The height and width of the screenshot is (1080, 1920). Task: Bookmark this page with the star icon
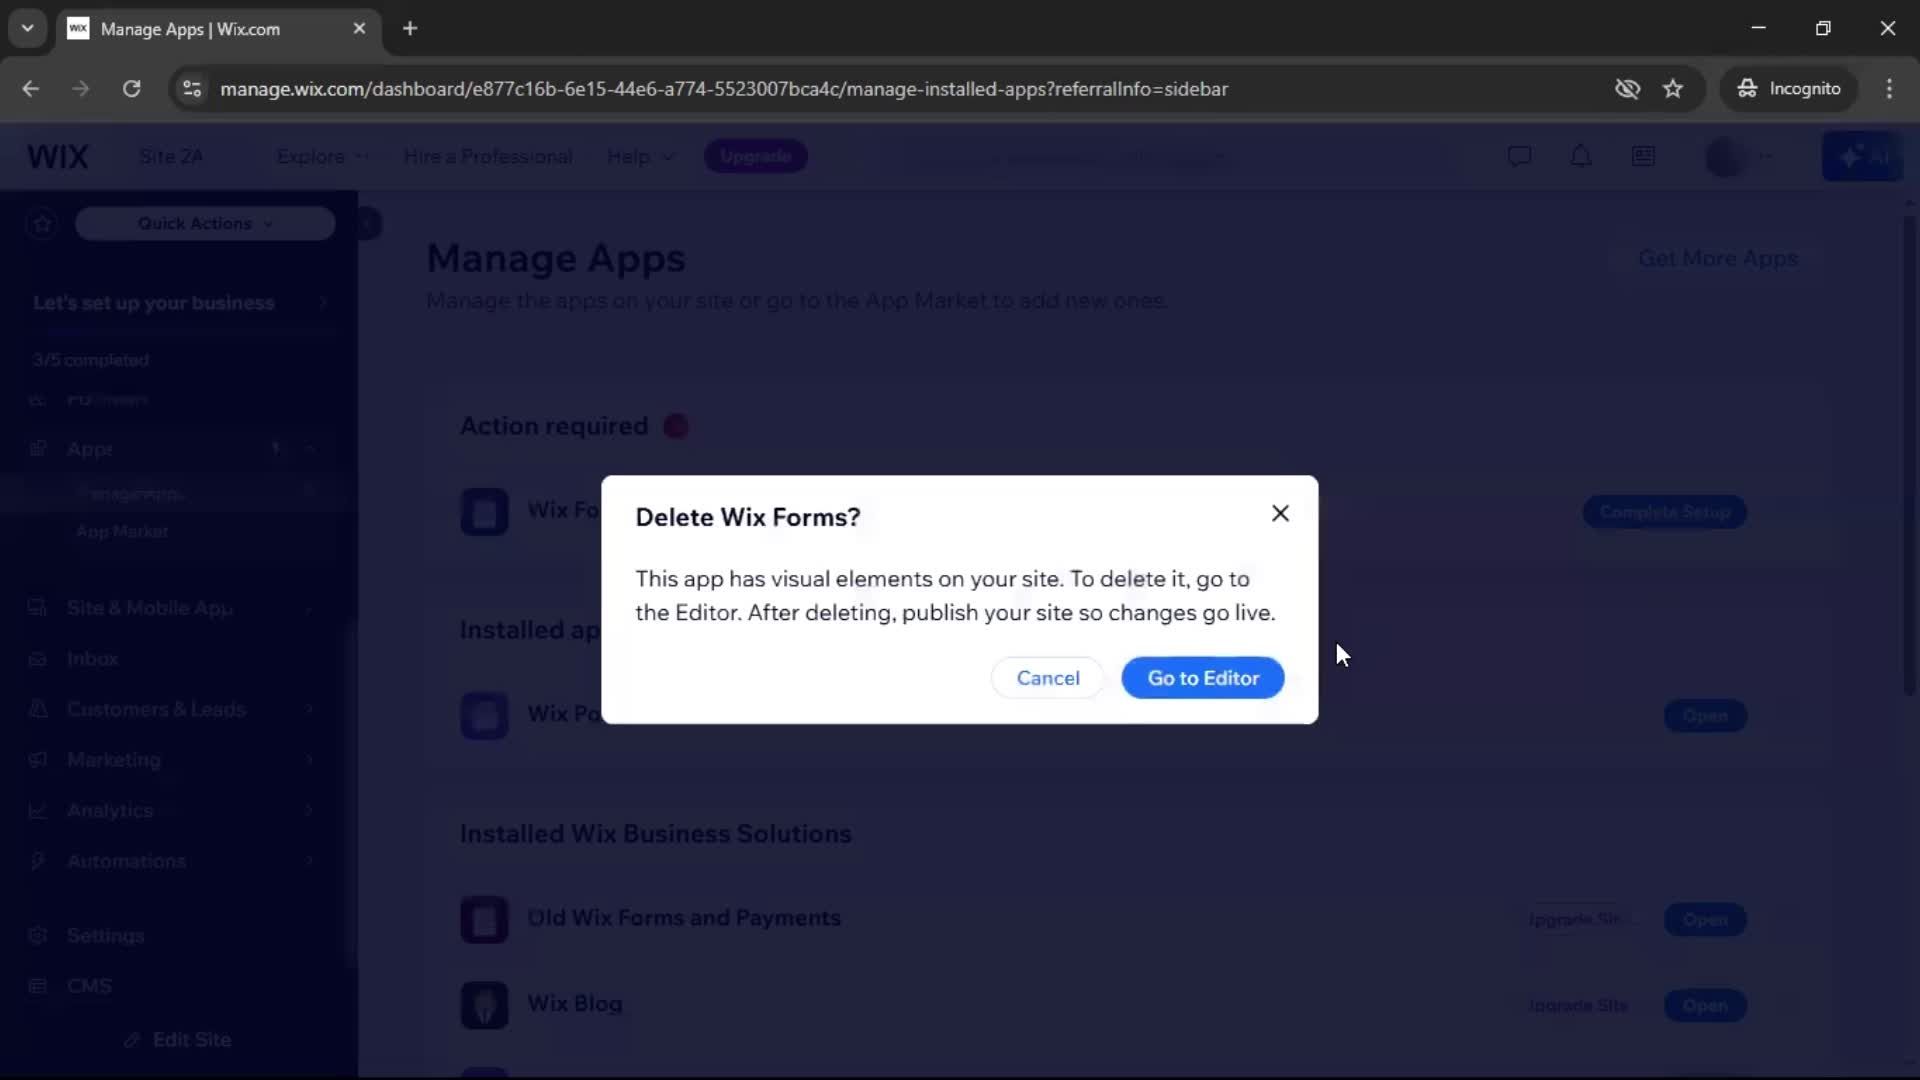click(1673, 88)
